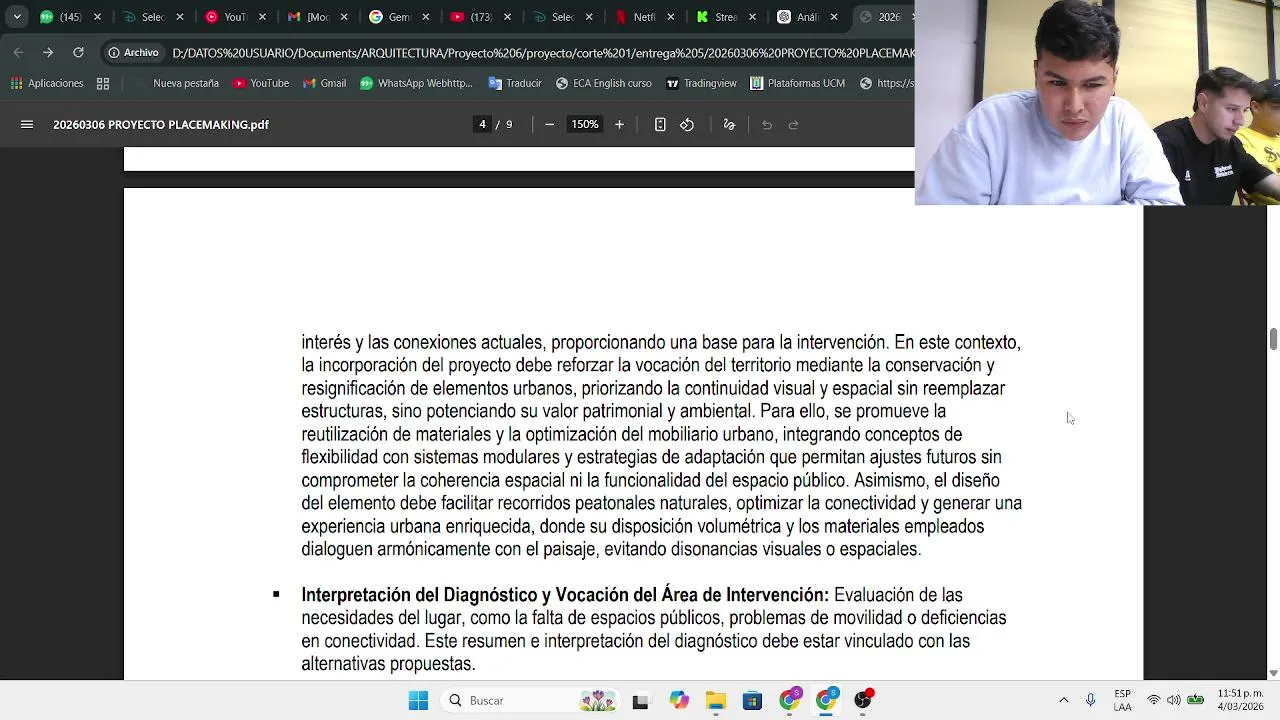
Task: Click the fit to page icon
Action: point(660,125)
